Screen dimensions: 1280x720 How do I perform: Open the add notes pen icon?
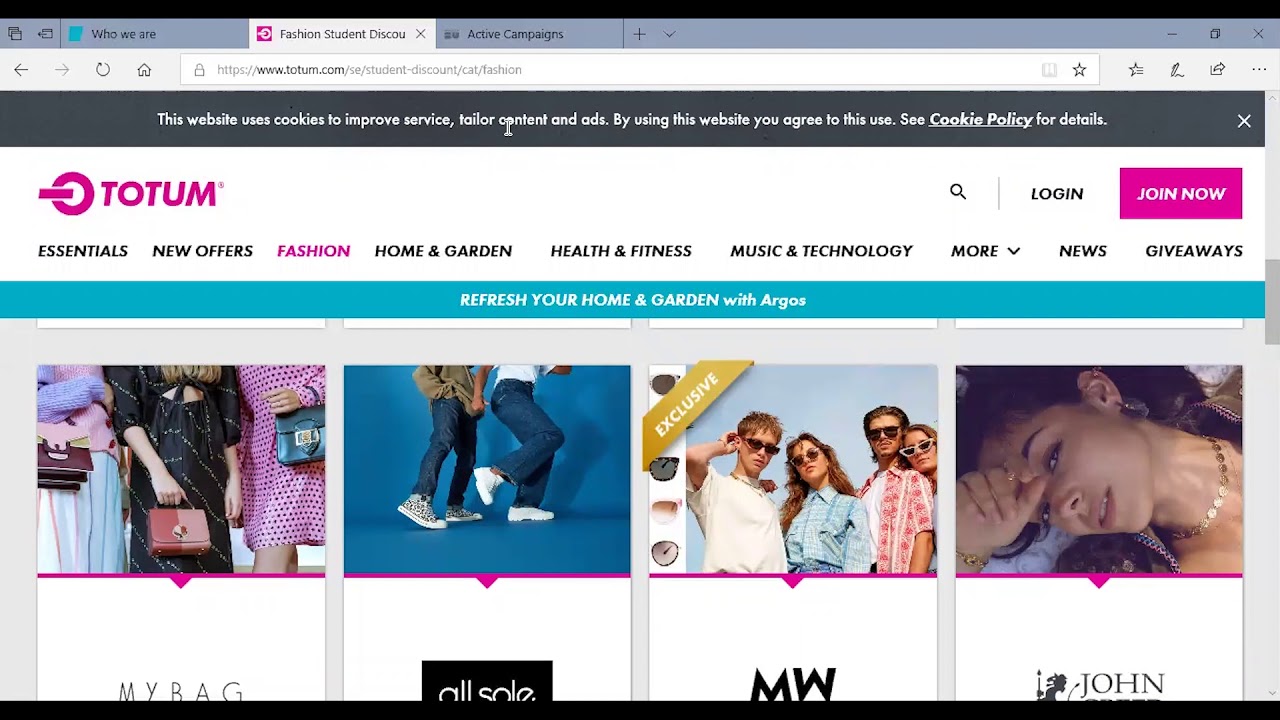point(1177,70)
